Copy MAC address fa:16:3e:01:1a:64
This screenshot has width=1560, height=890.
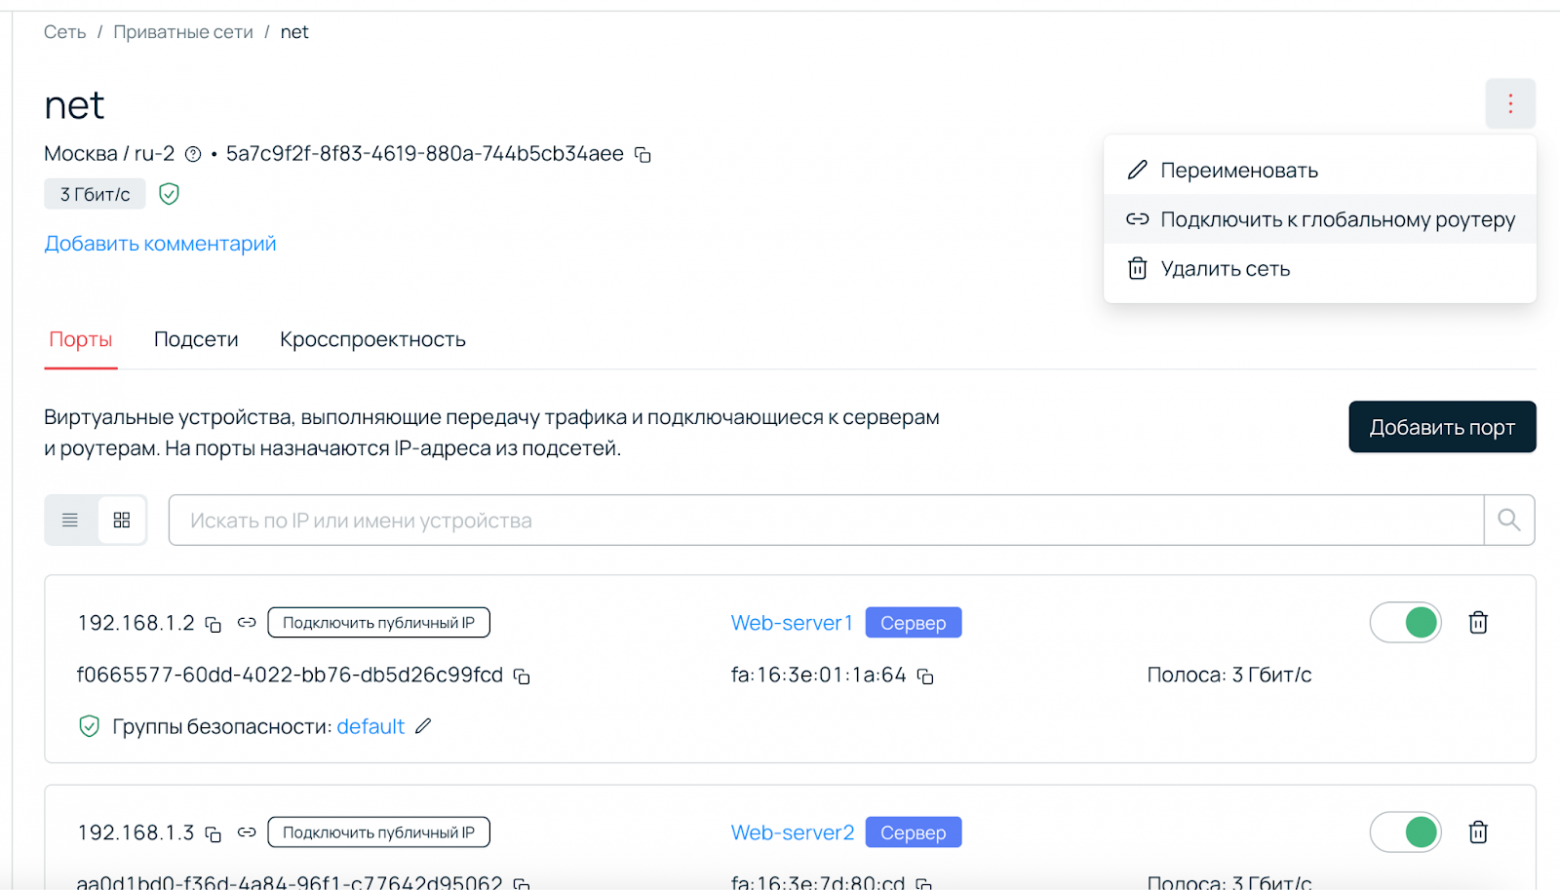tap(927, 676)
